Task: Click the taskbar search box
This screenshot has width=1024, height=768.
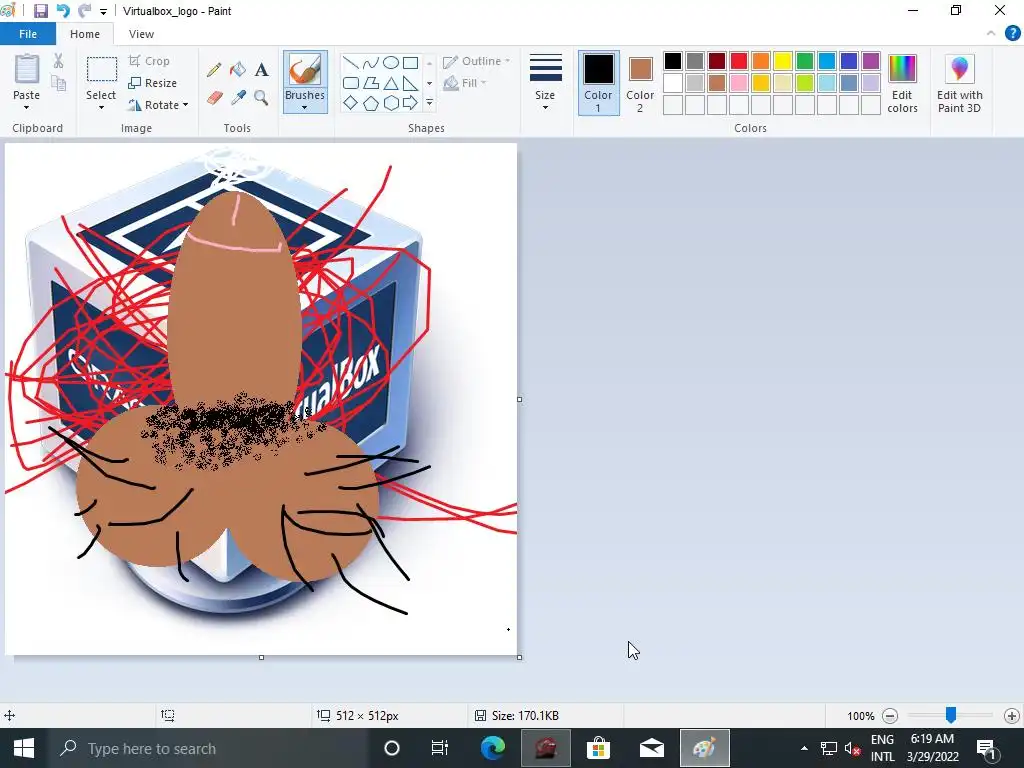Action: [208, 748]
